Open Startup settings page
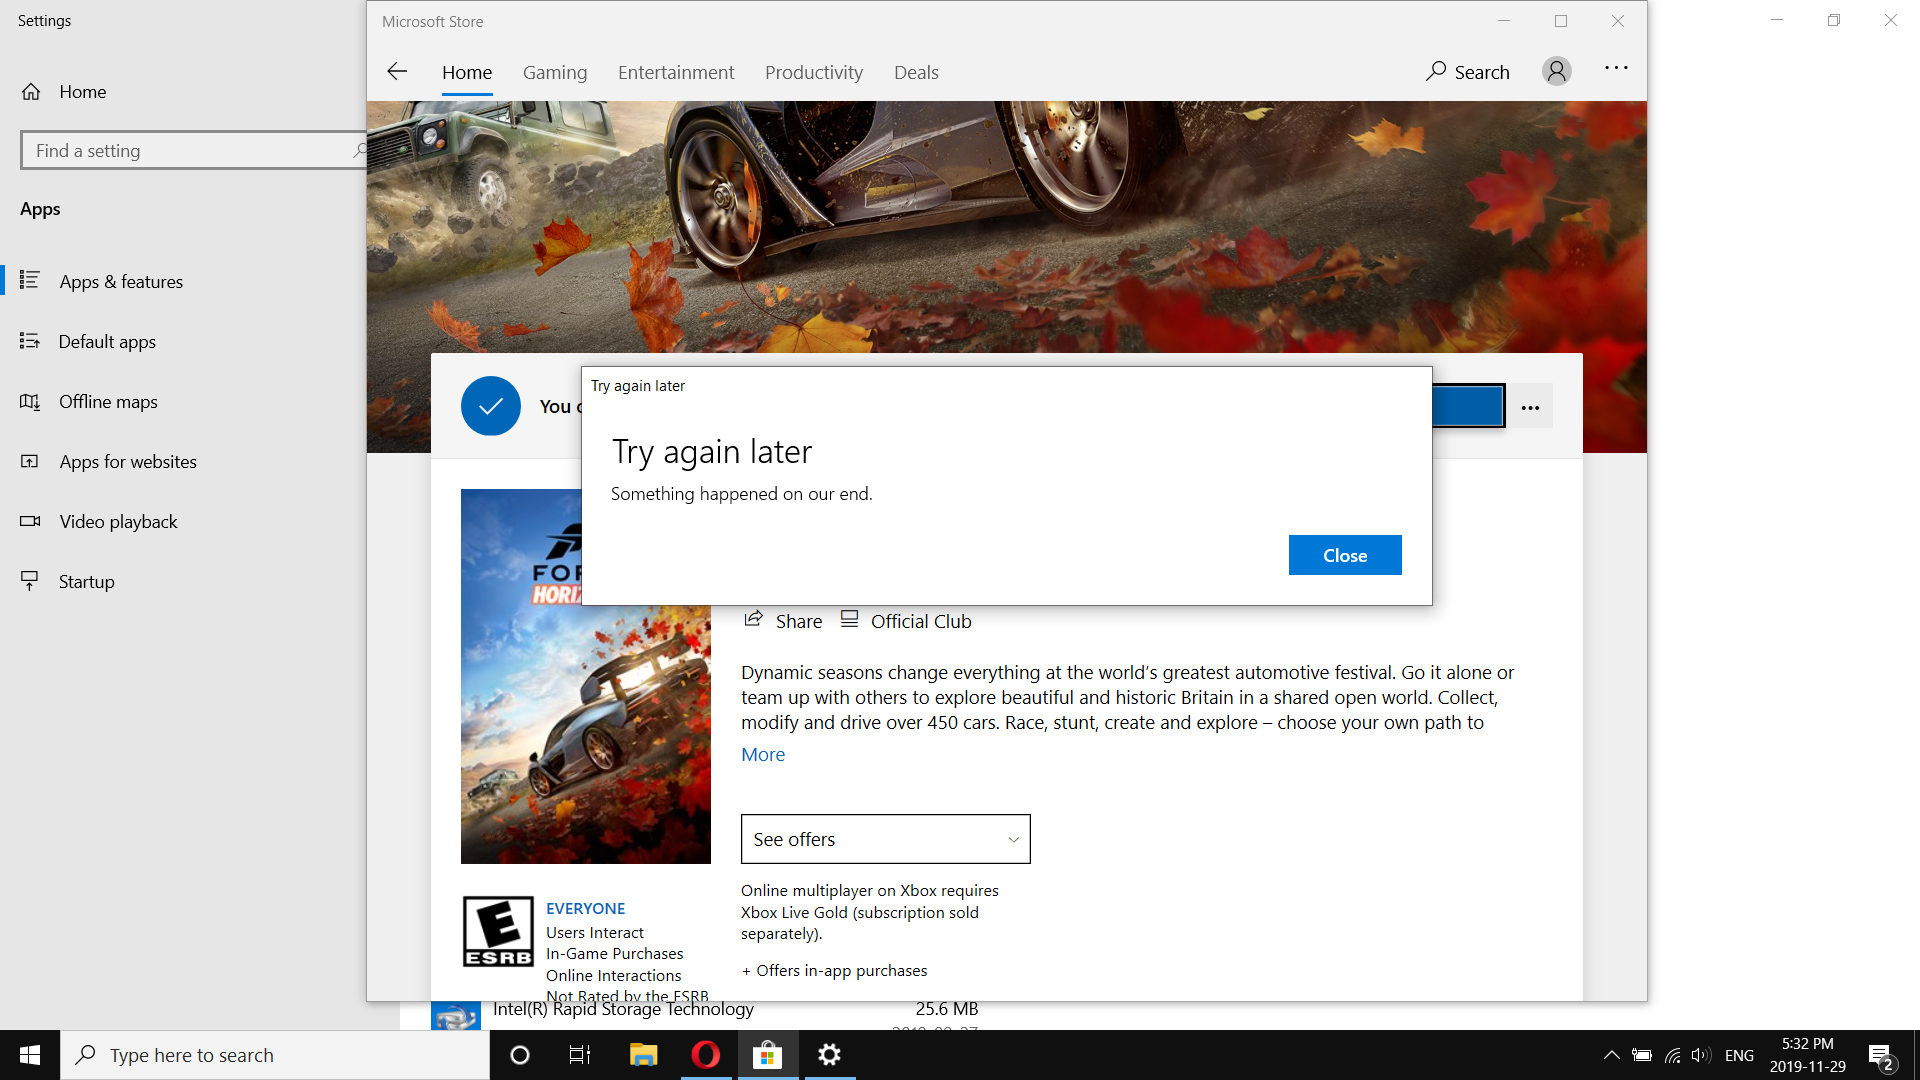The width and height of the screenshot is (1920, 1080). point(86,582)
